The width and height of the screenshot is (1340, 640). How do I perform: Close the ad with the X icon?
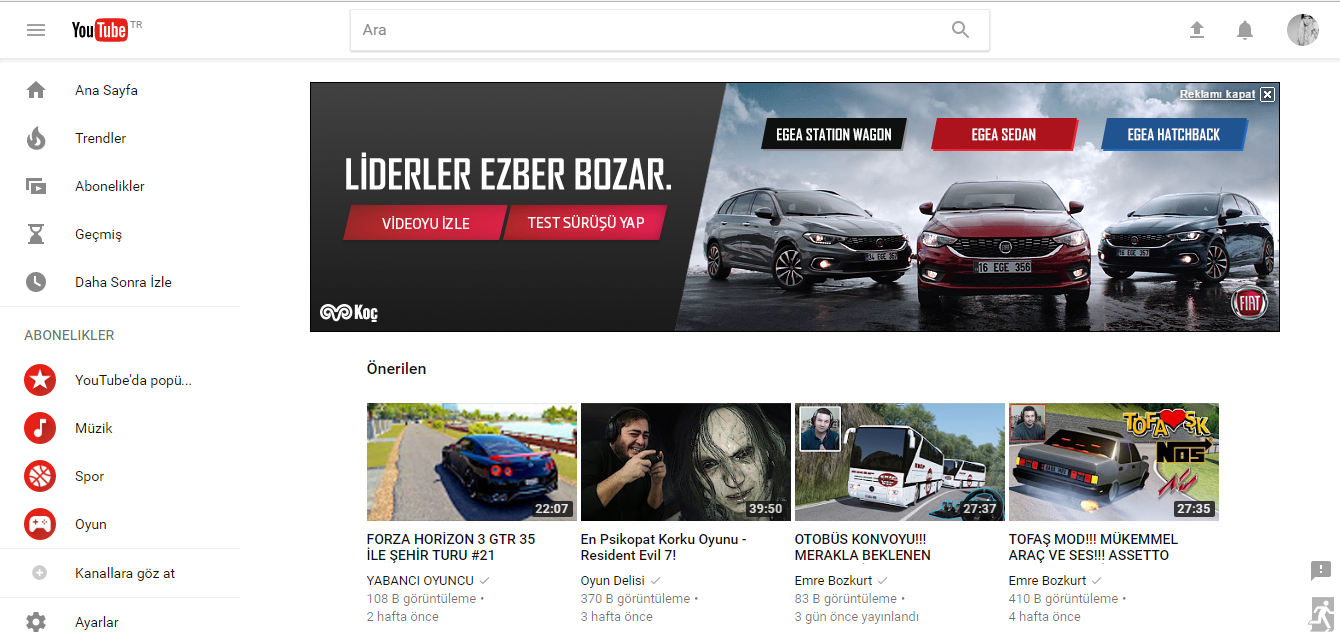(1267, 94)
